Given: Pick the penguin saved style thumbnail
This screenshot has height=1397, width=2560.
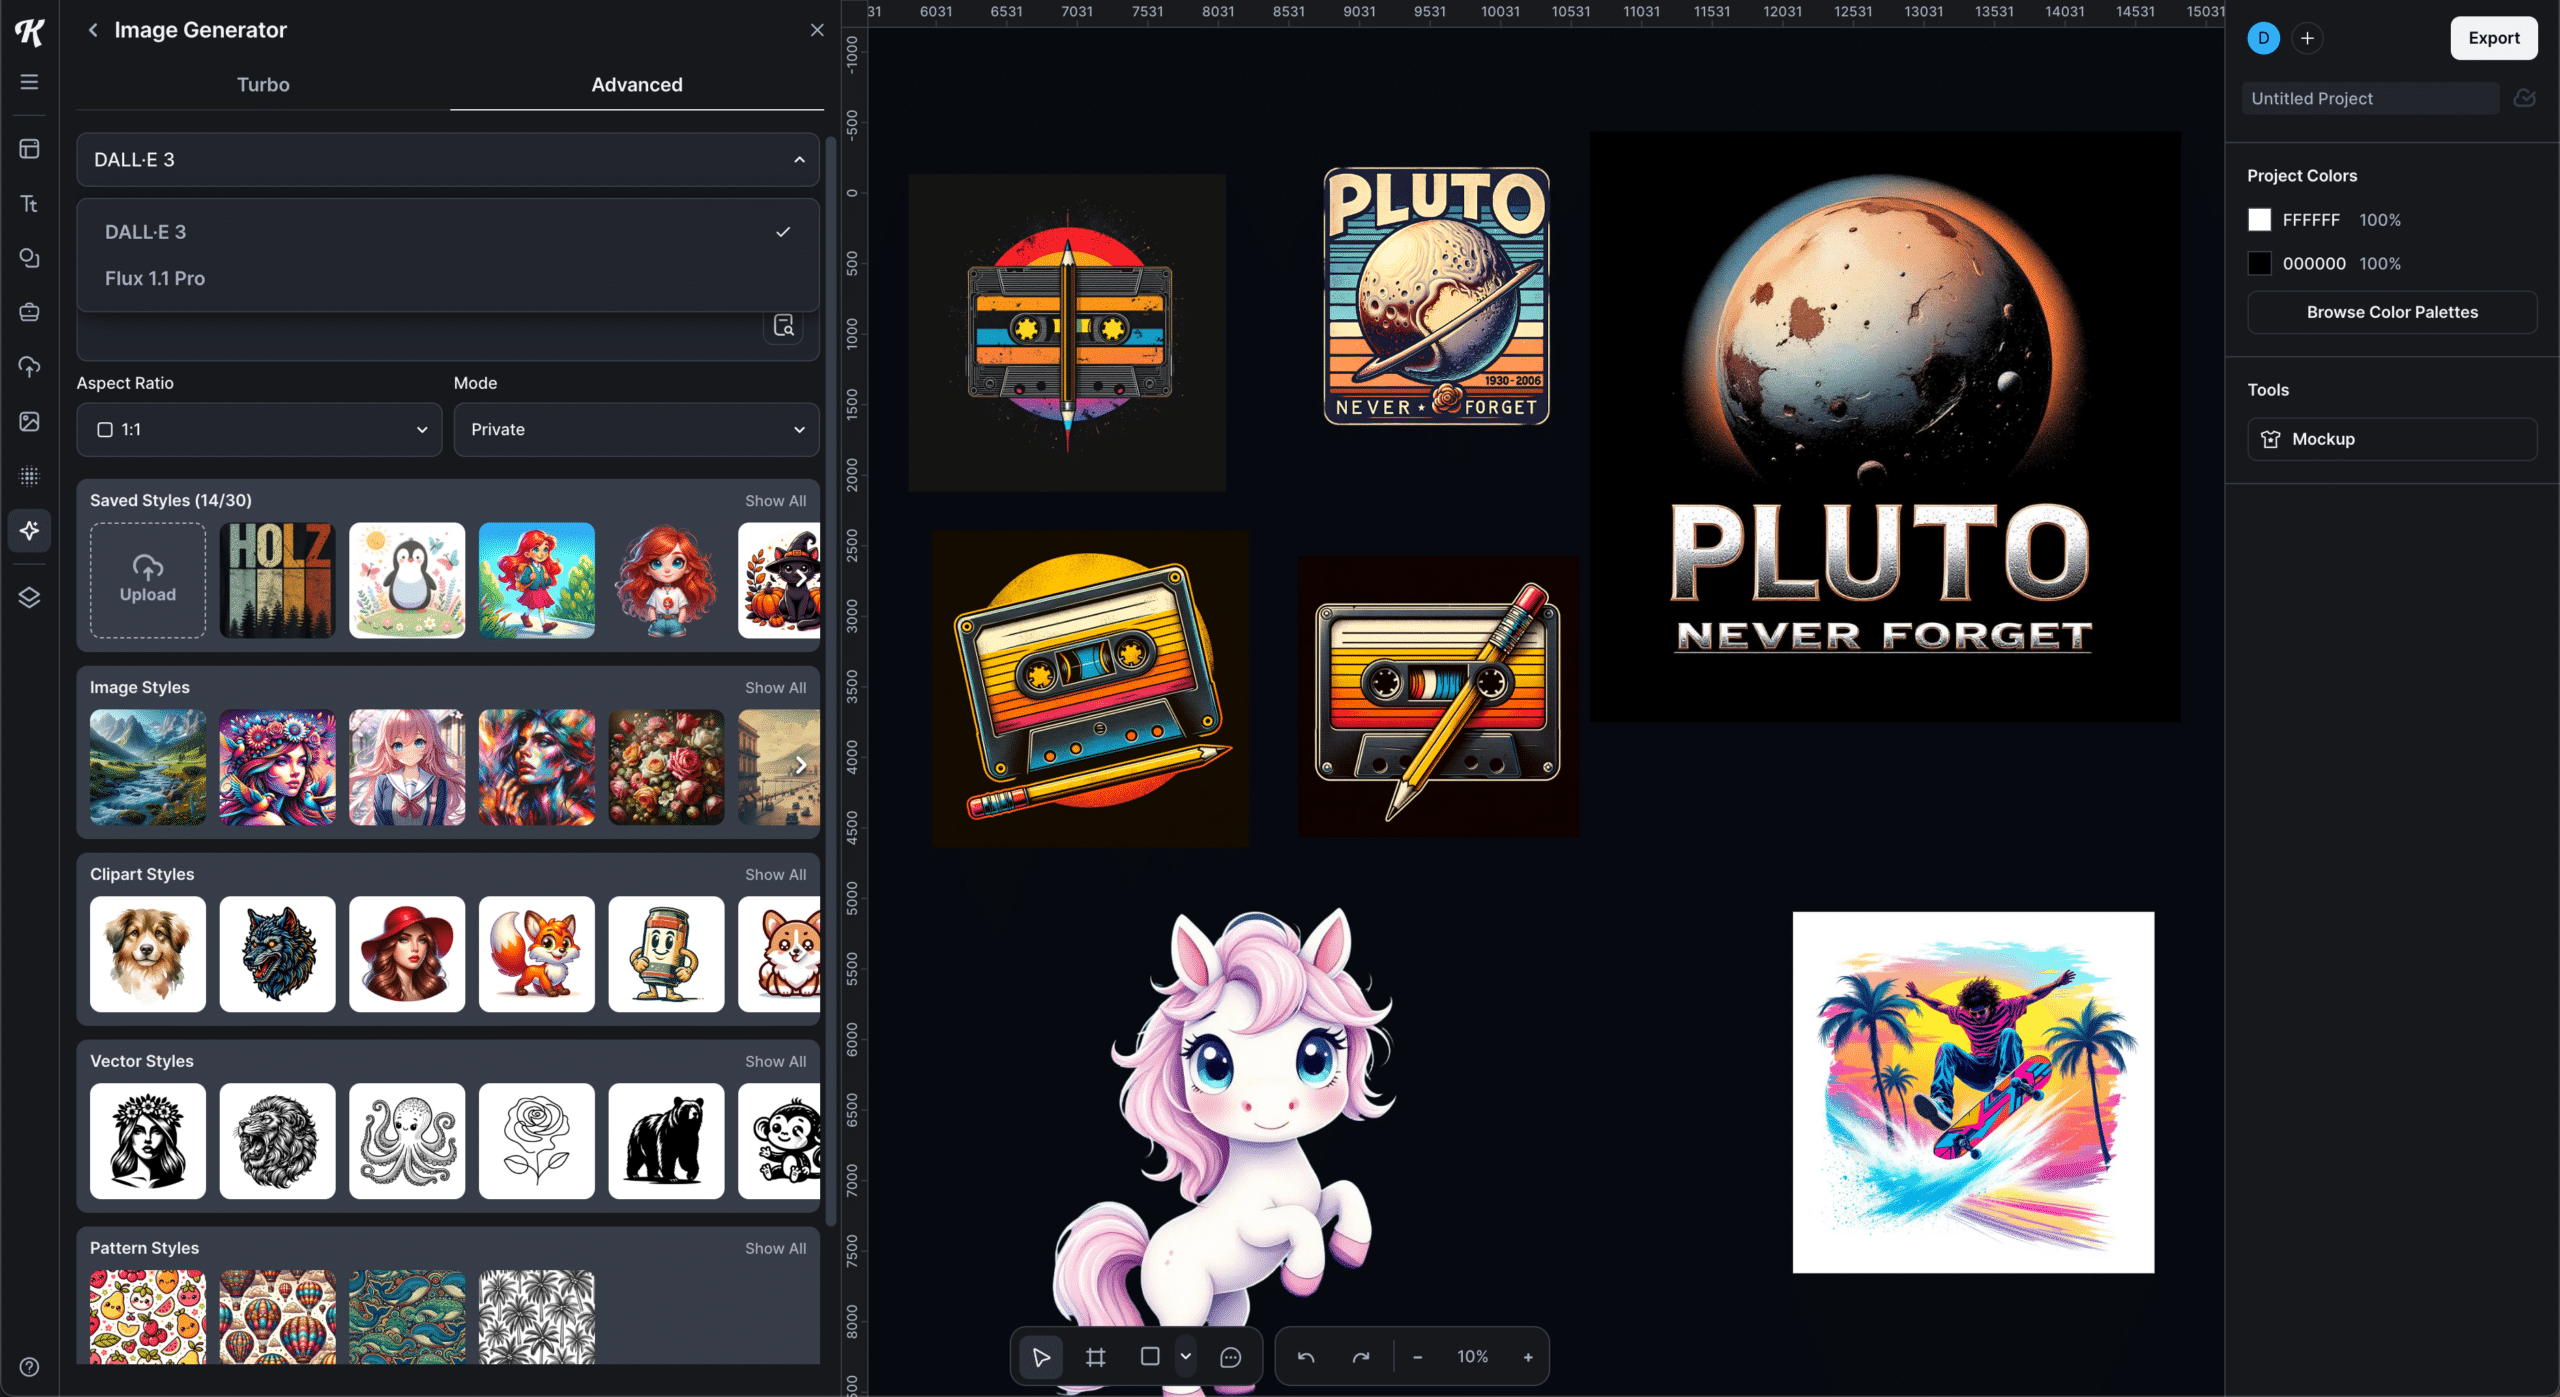Looking at the screenshot, I should pyautogui.click(x=407, y=580).
